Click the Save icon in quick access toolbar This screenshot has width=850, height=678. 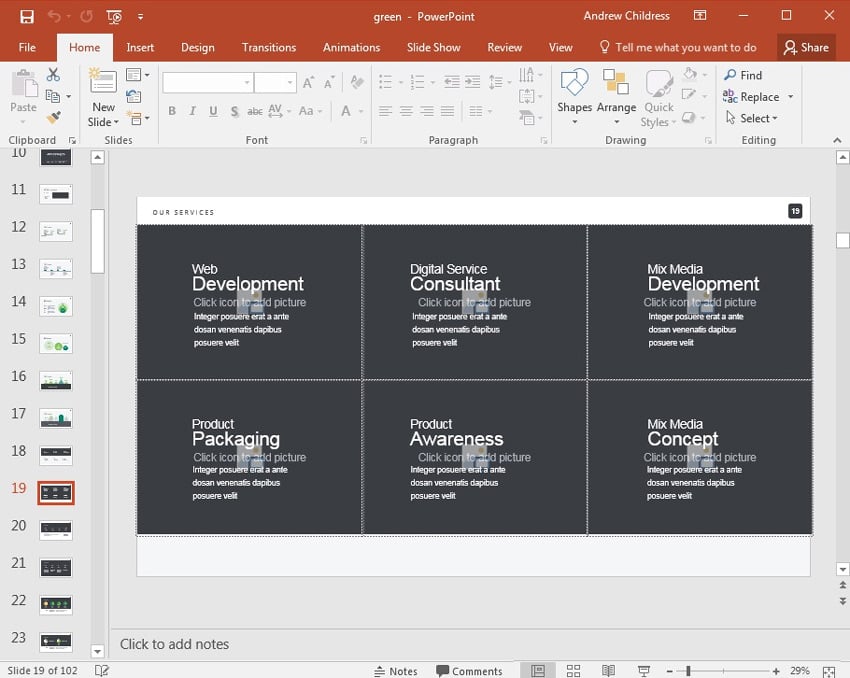(x=26, y=16)
